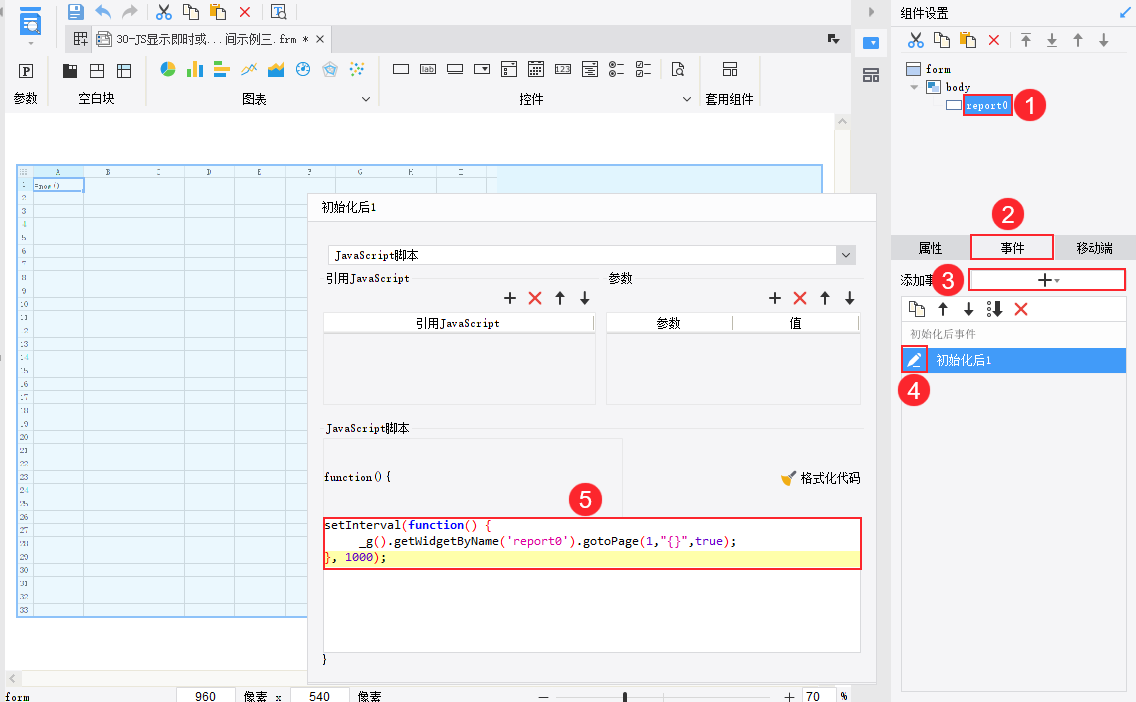The height and width of the screenshot is (702, 1136).
Task: Collapse the body node in the component tree
Action: point(914,87)
